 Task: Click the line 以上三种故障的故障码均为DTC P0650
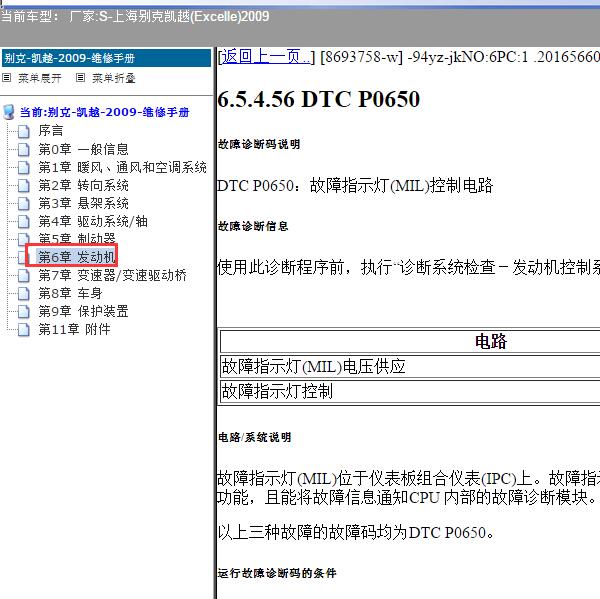(356, 532)
